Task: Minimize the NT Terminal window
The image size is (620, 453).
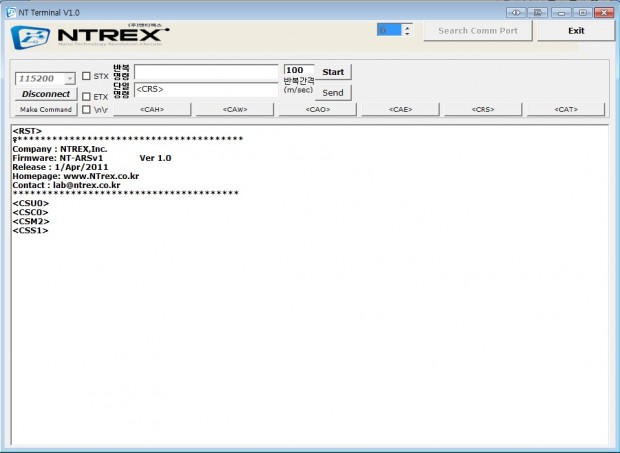Action: (x=561, y=13)
